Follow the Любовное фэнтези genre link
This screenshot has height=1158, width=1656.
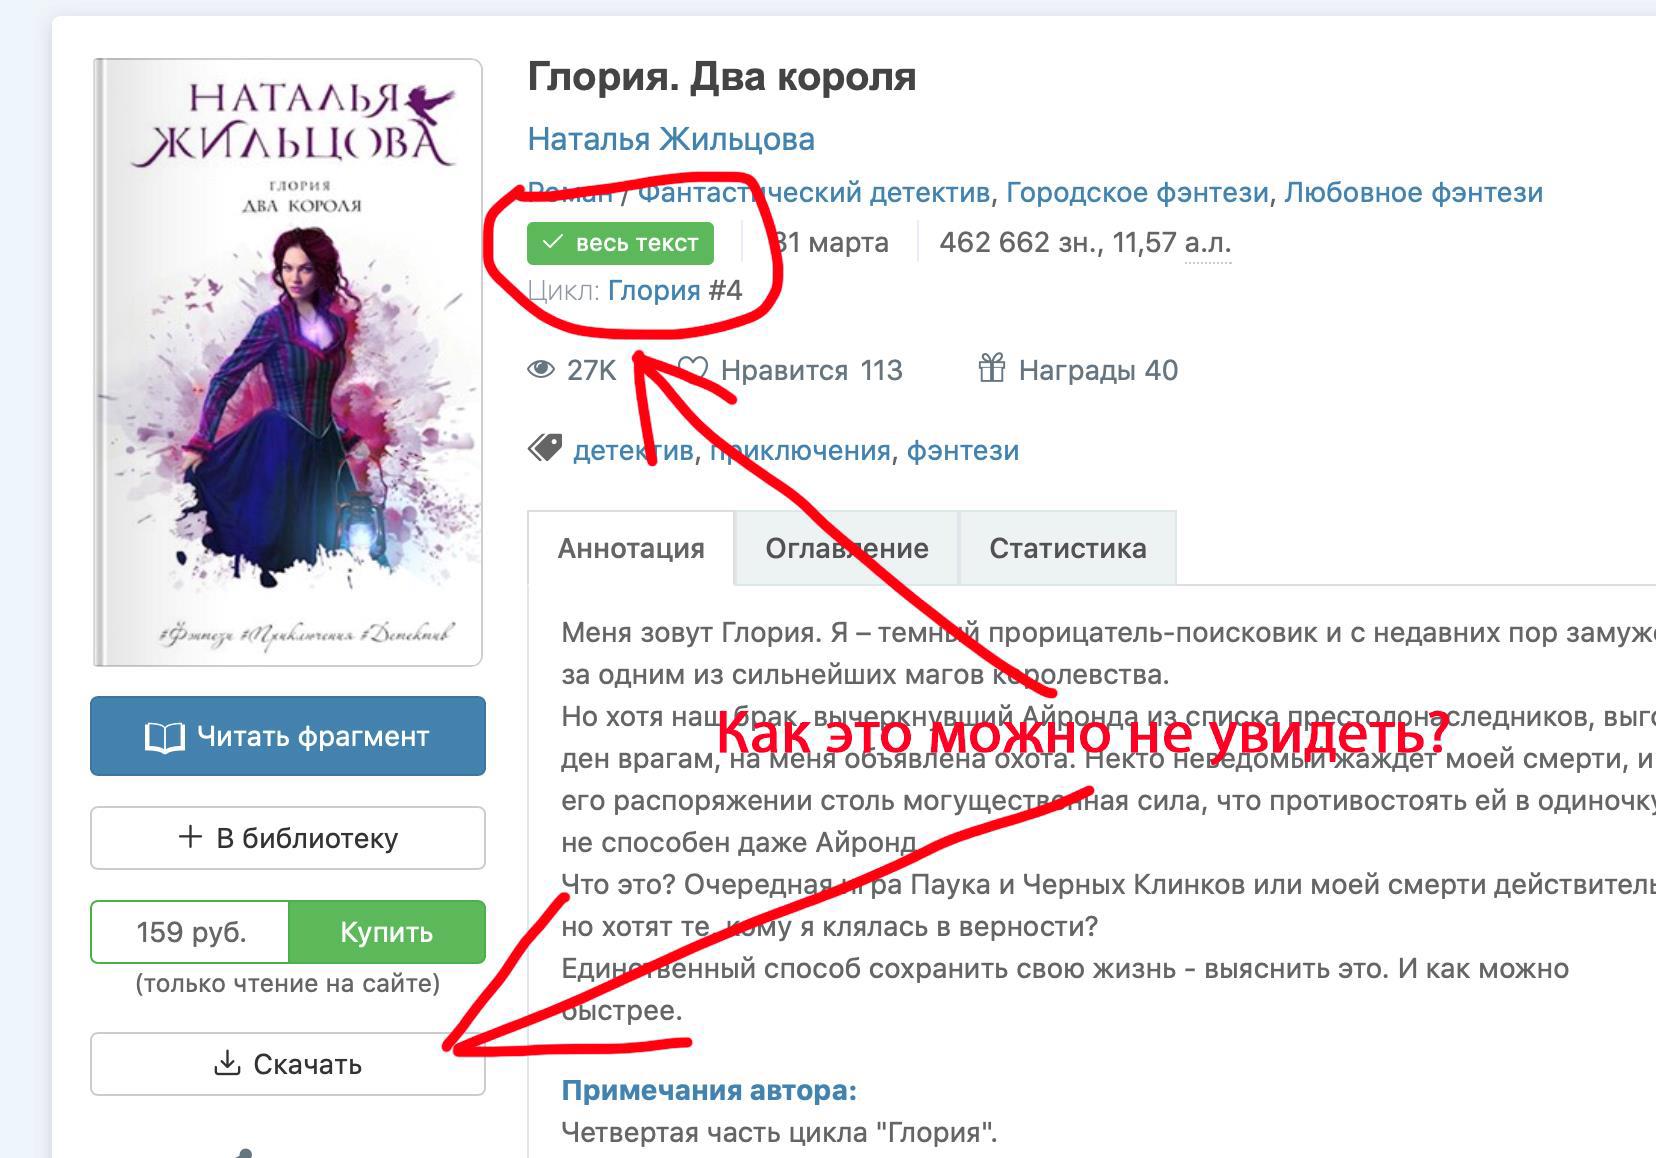pos(1413,192)
